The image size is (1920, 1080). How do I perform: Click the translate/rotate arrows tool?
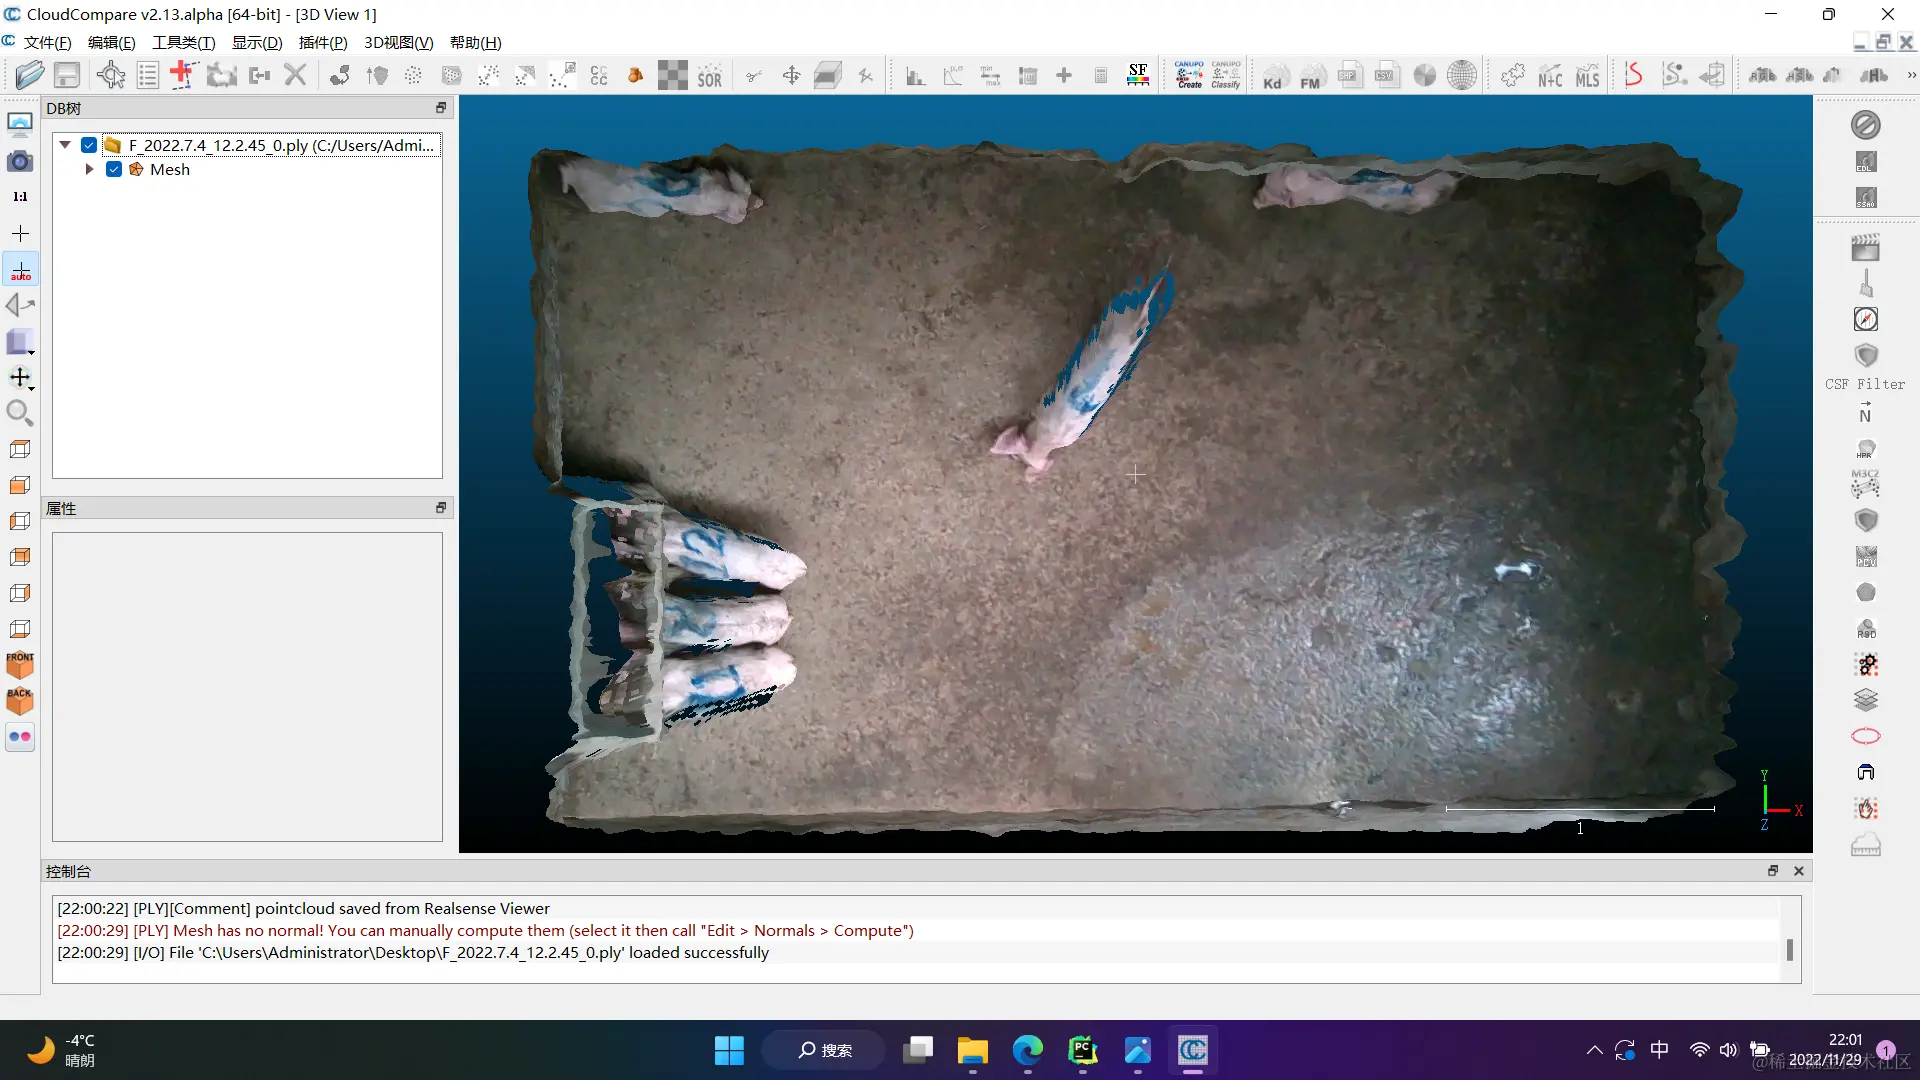tap(791, 76)
